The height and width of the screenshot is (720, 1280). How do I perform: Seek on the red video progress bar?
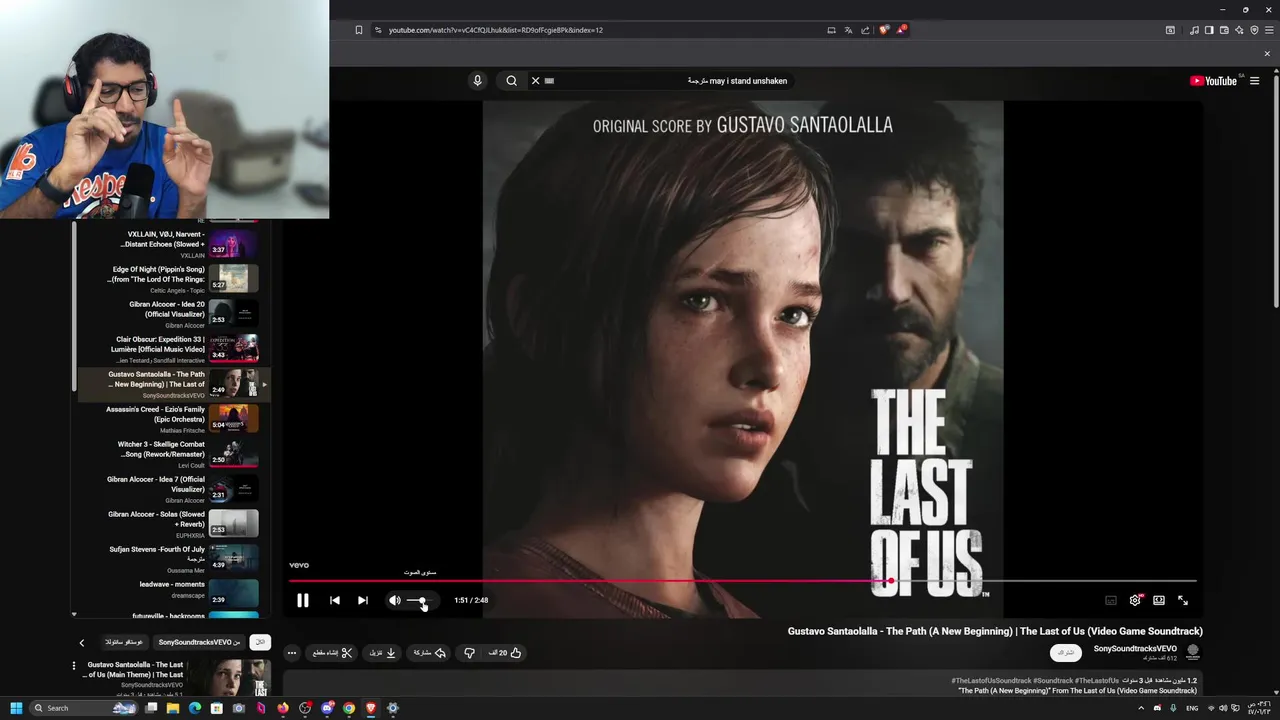coord(742,581)
